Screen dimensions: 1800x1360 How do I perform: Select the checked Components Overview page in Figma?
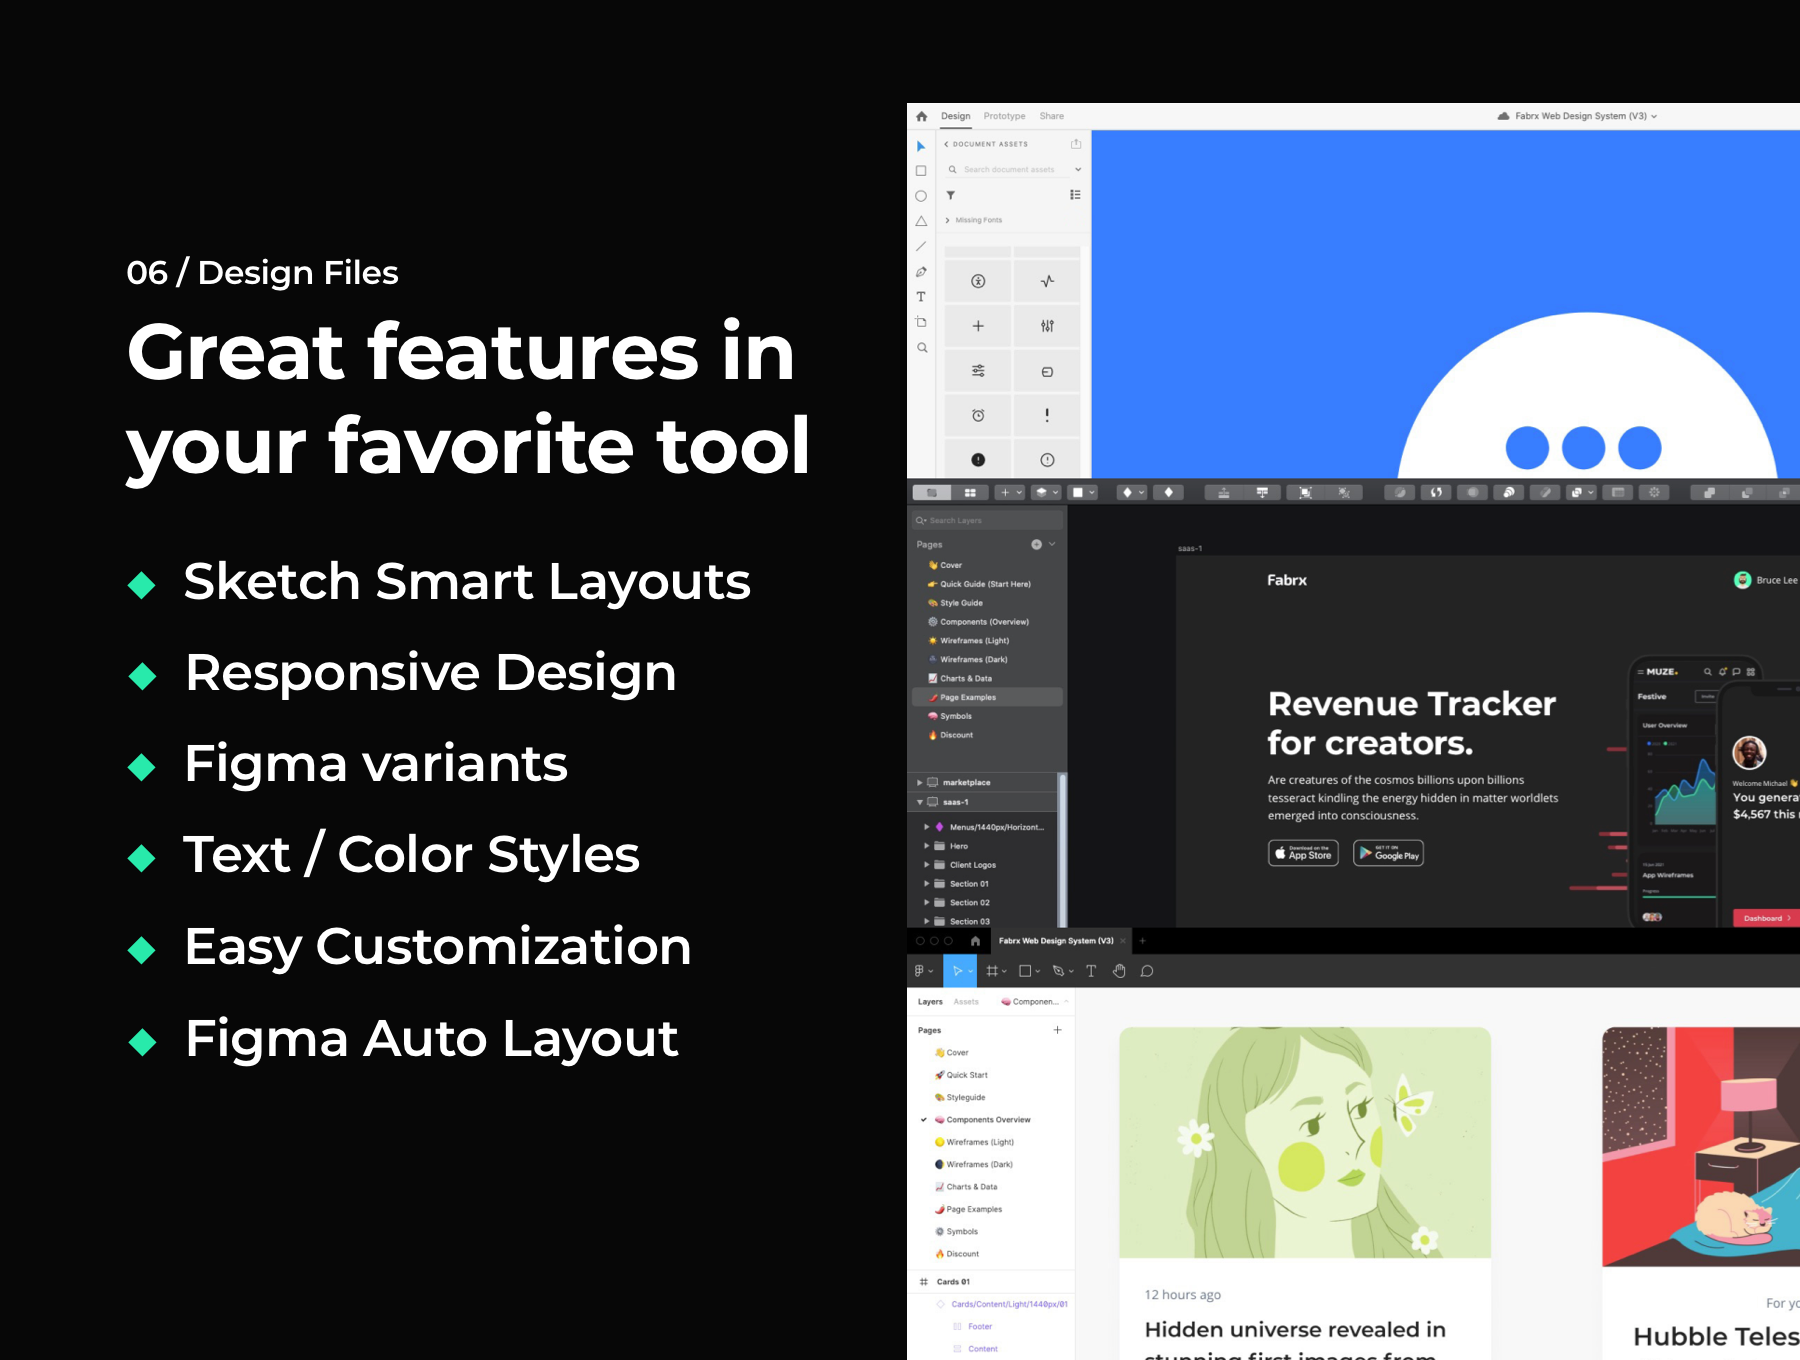click(x=987, y=1120)
